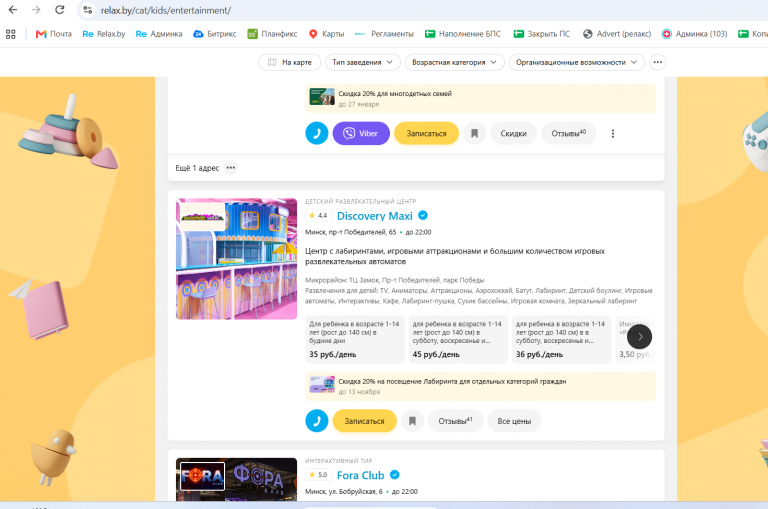The width and height of the screenshot is (768, 509).
Task: Open the Скидка 20% для многодетных семей banner
Action: pyautogui.click(x=480, y=98)
